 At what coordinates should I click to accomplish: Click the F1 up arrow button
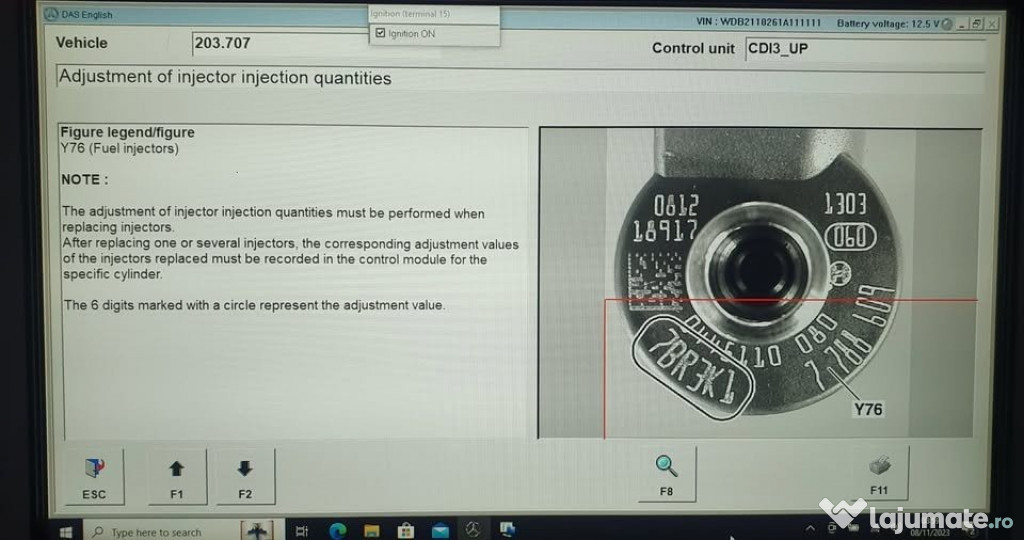(x=177, y=475)
